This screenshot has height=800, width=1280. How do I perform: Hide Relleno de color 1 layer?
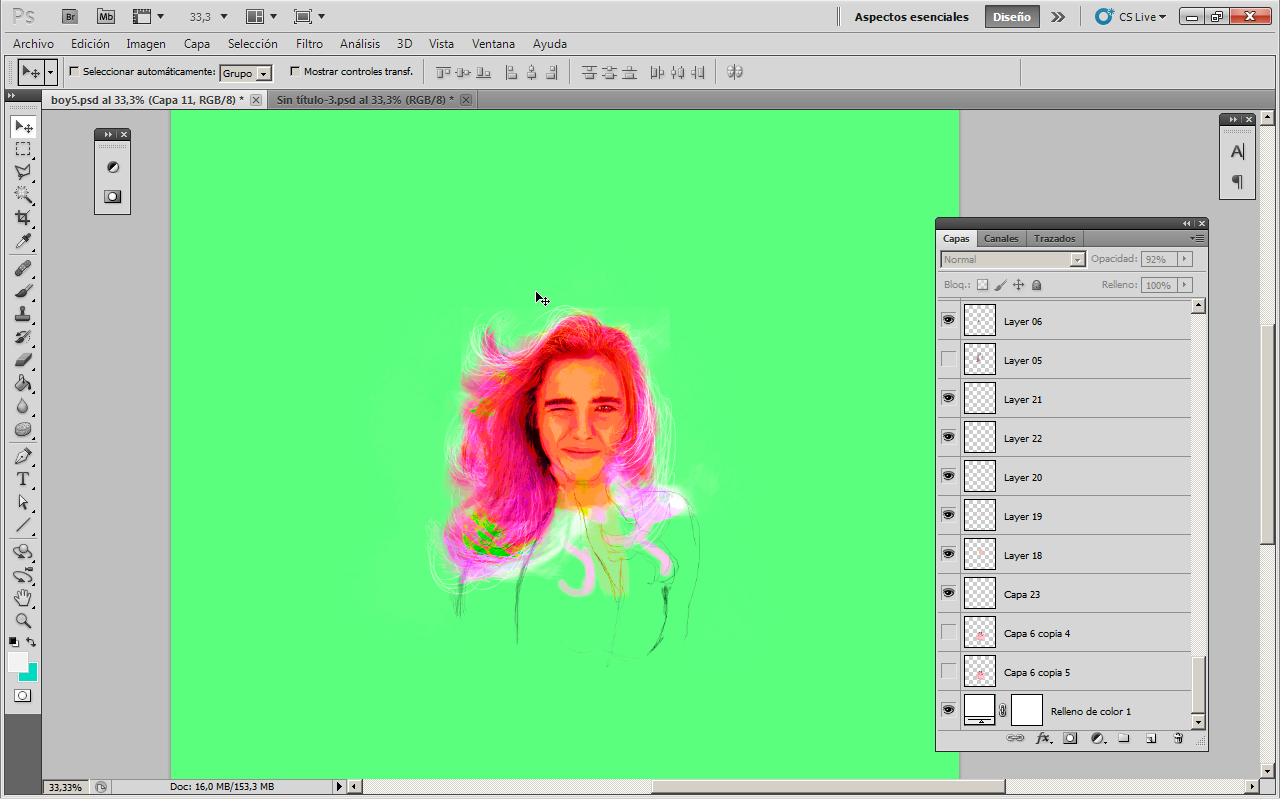948,710
